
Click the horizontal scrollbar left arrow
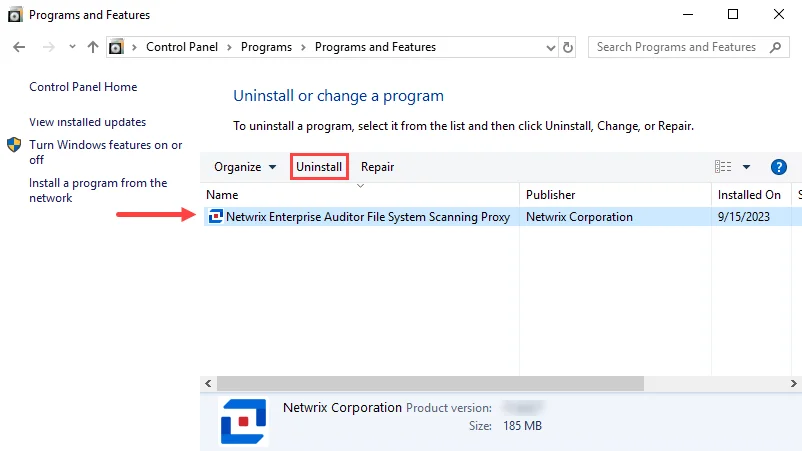tap(208, 383)
